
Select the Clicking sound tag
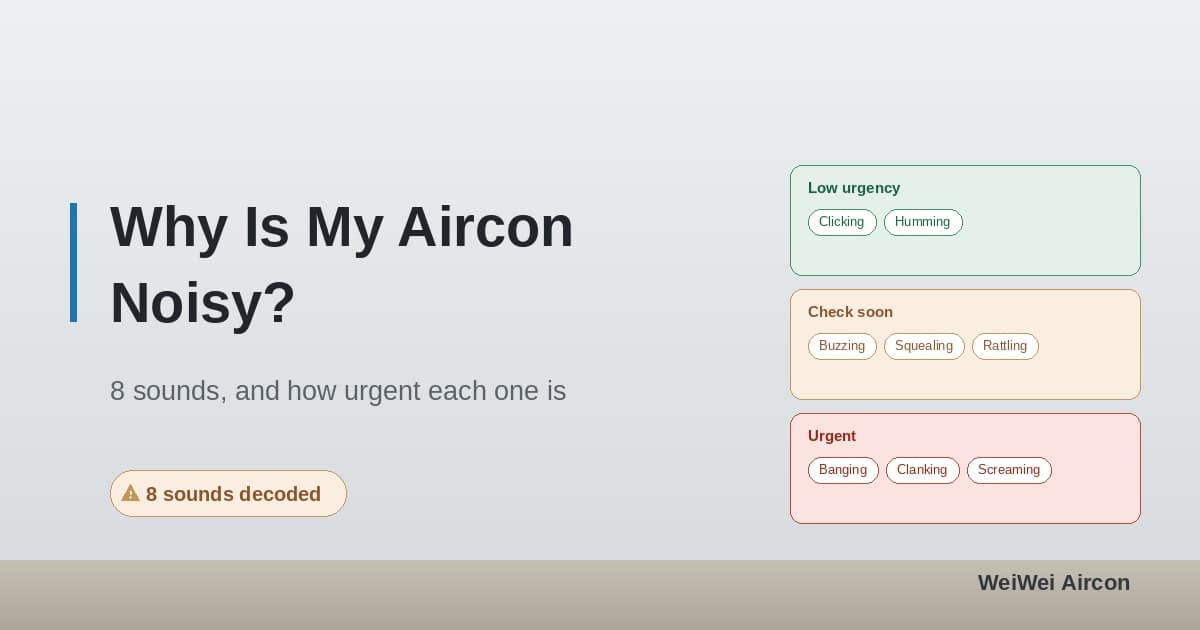tap(842, 222)
